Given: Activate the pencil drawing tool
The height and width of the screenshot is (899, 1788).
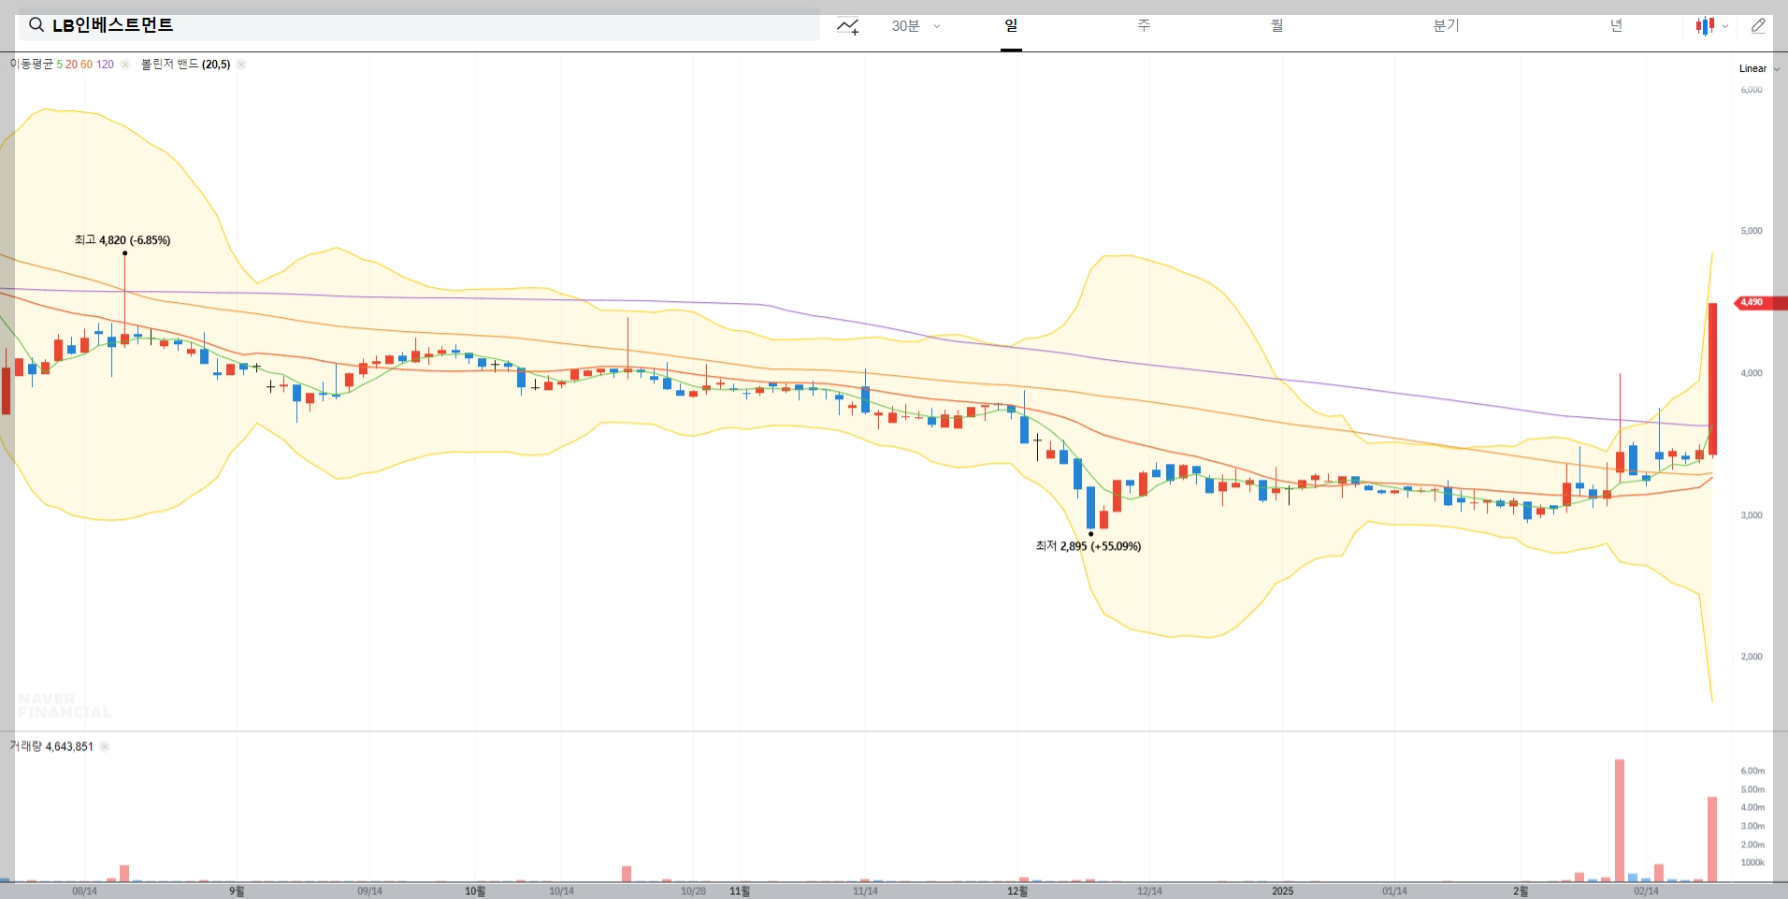Looking at the screenshot, I should coord(1758,26).
